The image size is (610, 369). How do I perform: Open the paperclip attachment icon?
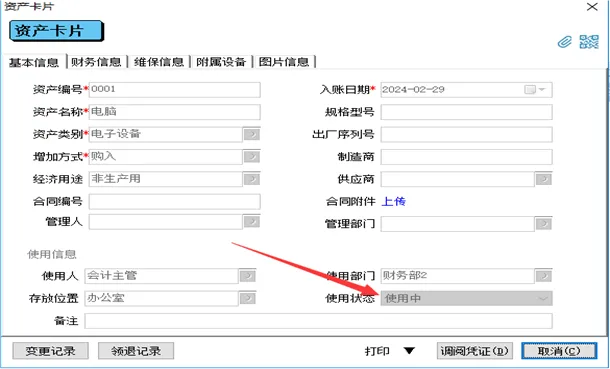point(564,42)
